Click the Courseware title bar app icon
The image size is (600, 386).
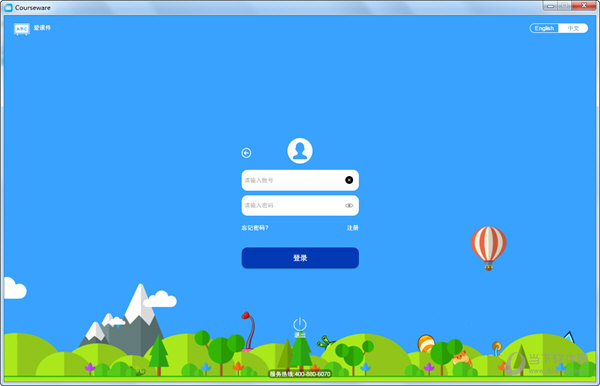8,7
